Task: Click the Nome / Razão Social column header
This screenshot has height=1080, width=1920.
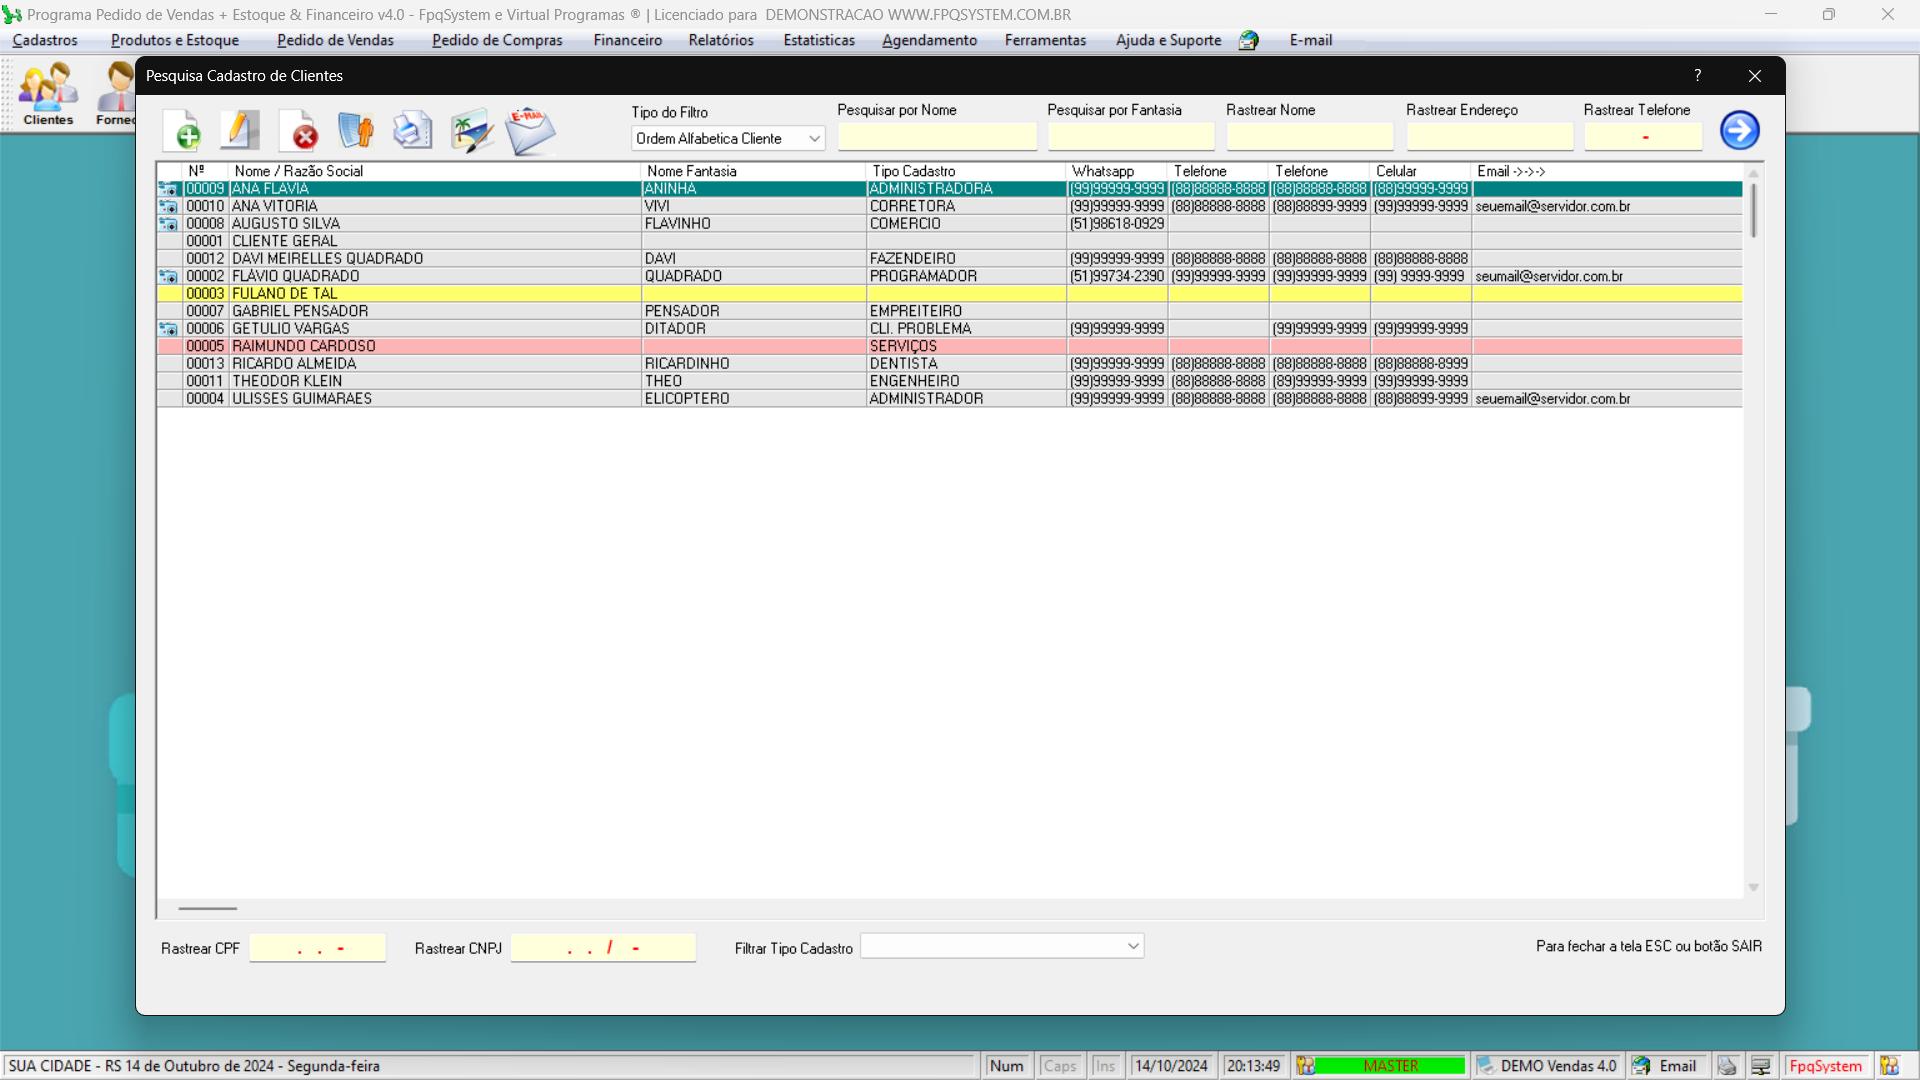Action: 435,172
